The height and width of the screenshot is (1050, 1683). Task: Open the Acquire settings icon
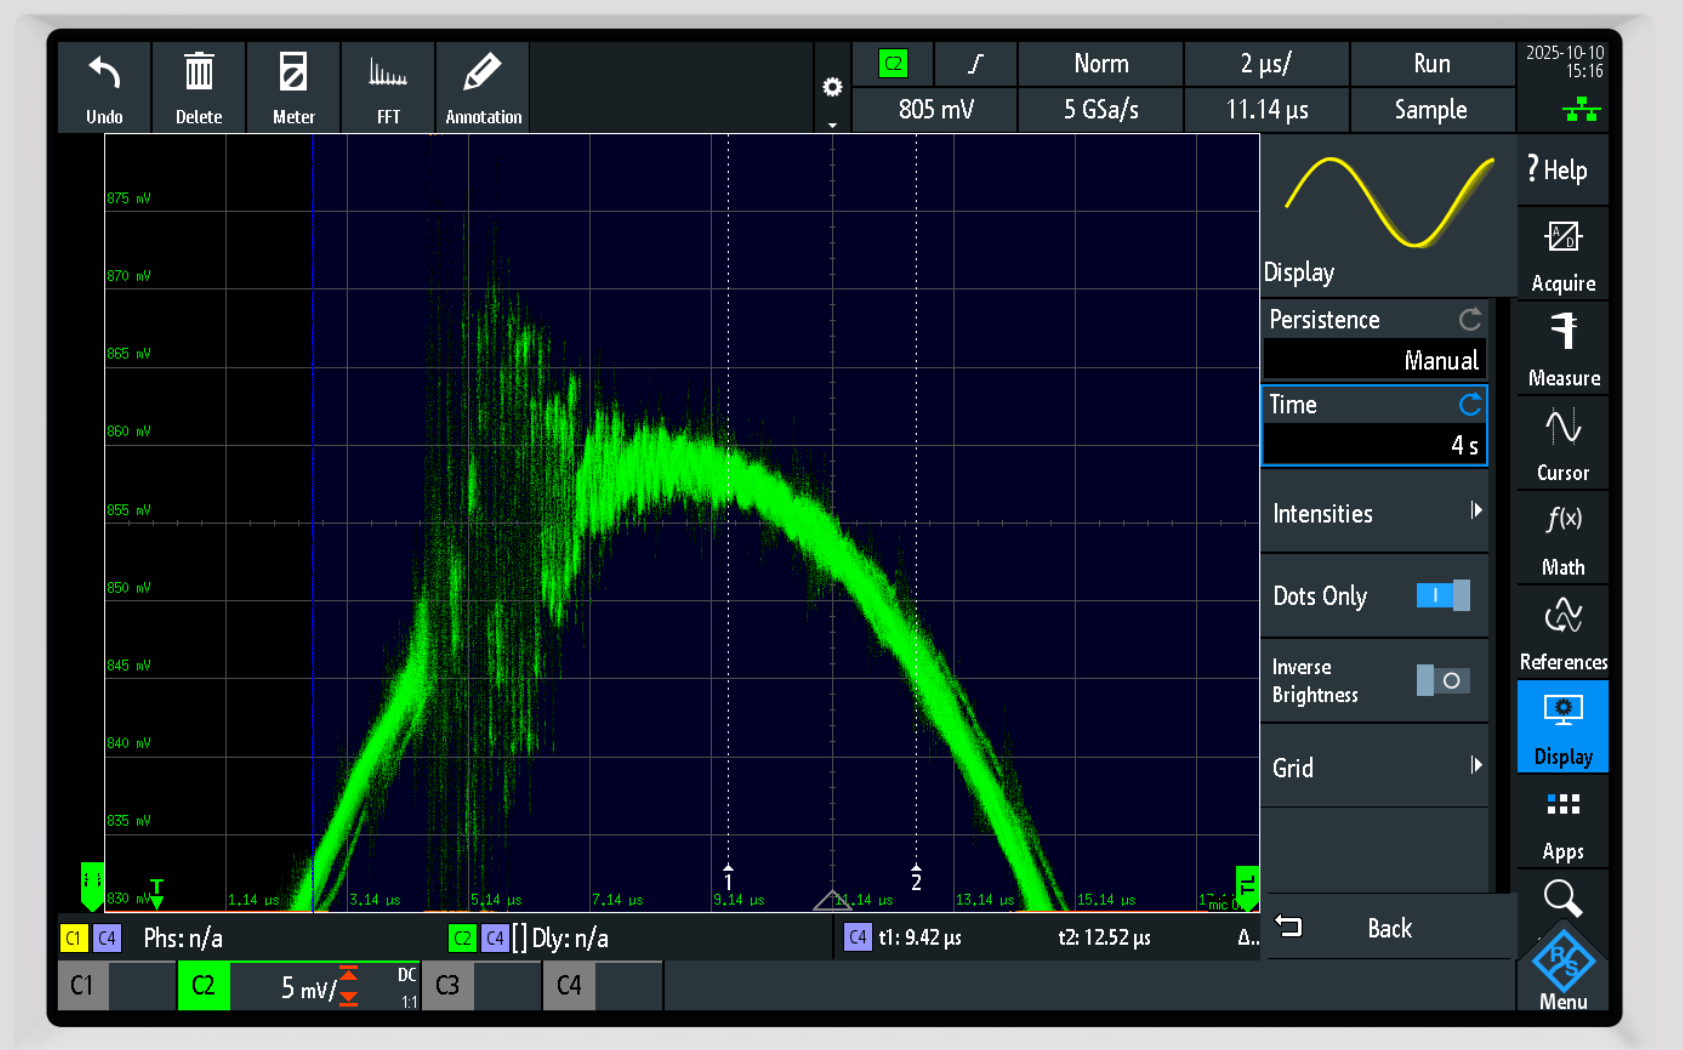1562,250
